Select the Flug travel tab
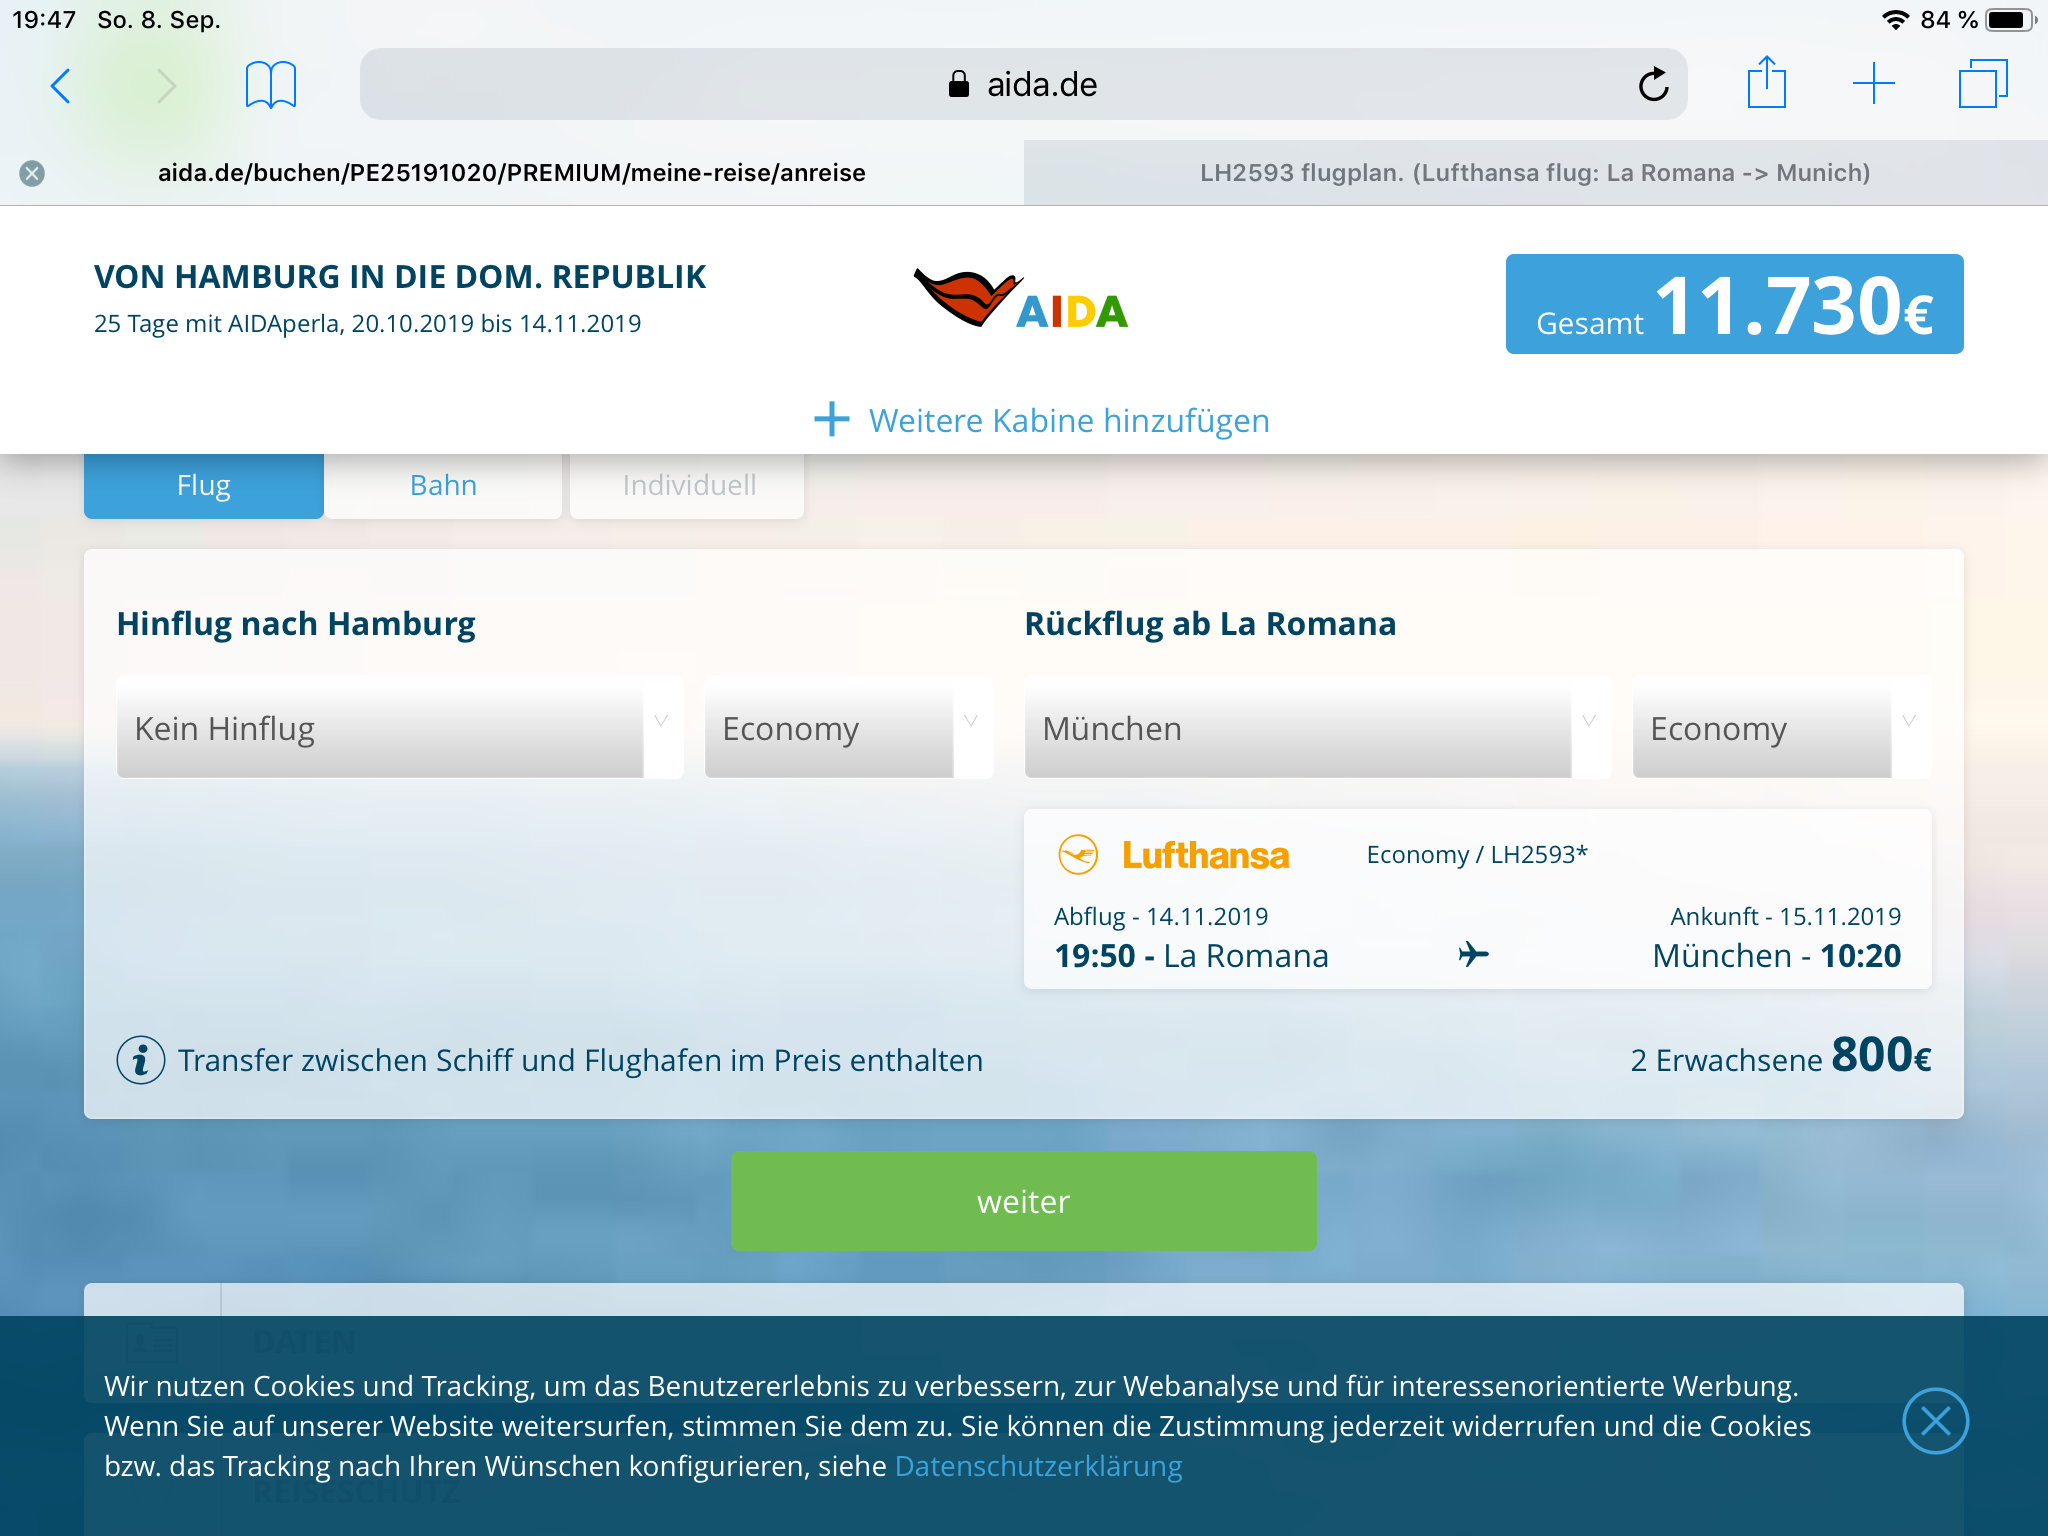2048x1536 pixels. [204, 486]
